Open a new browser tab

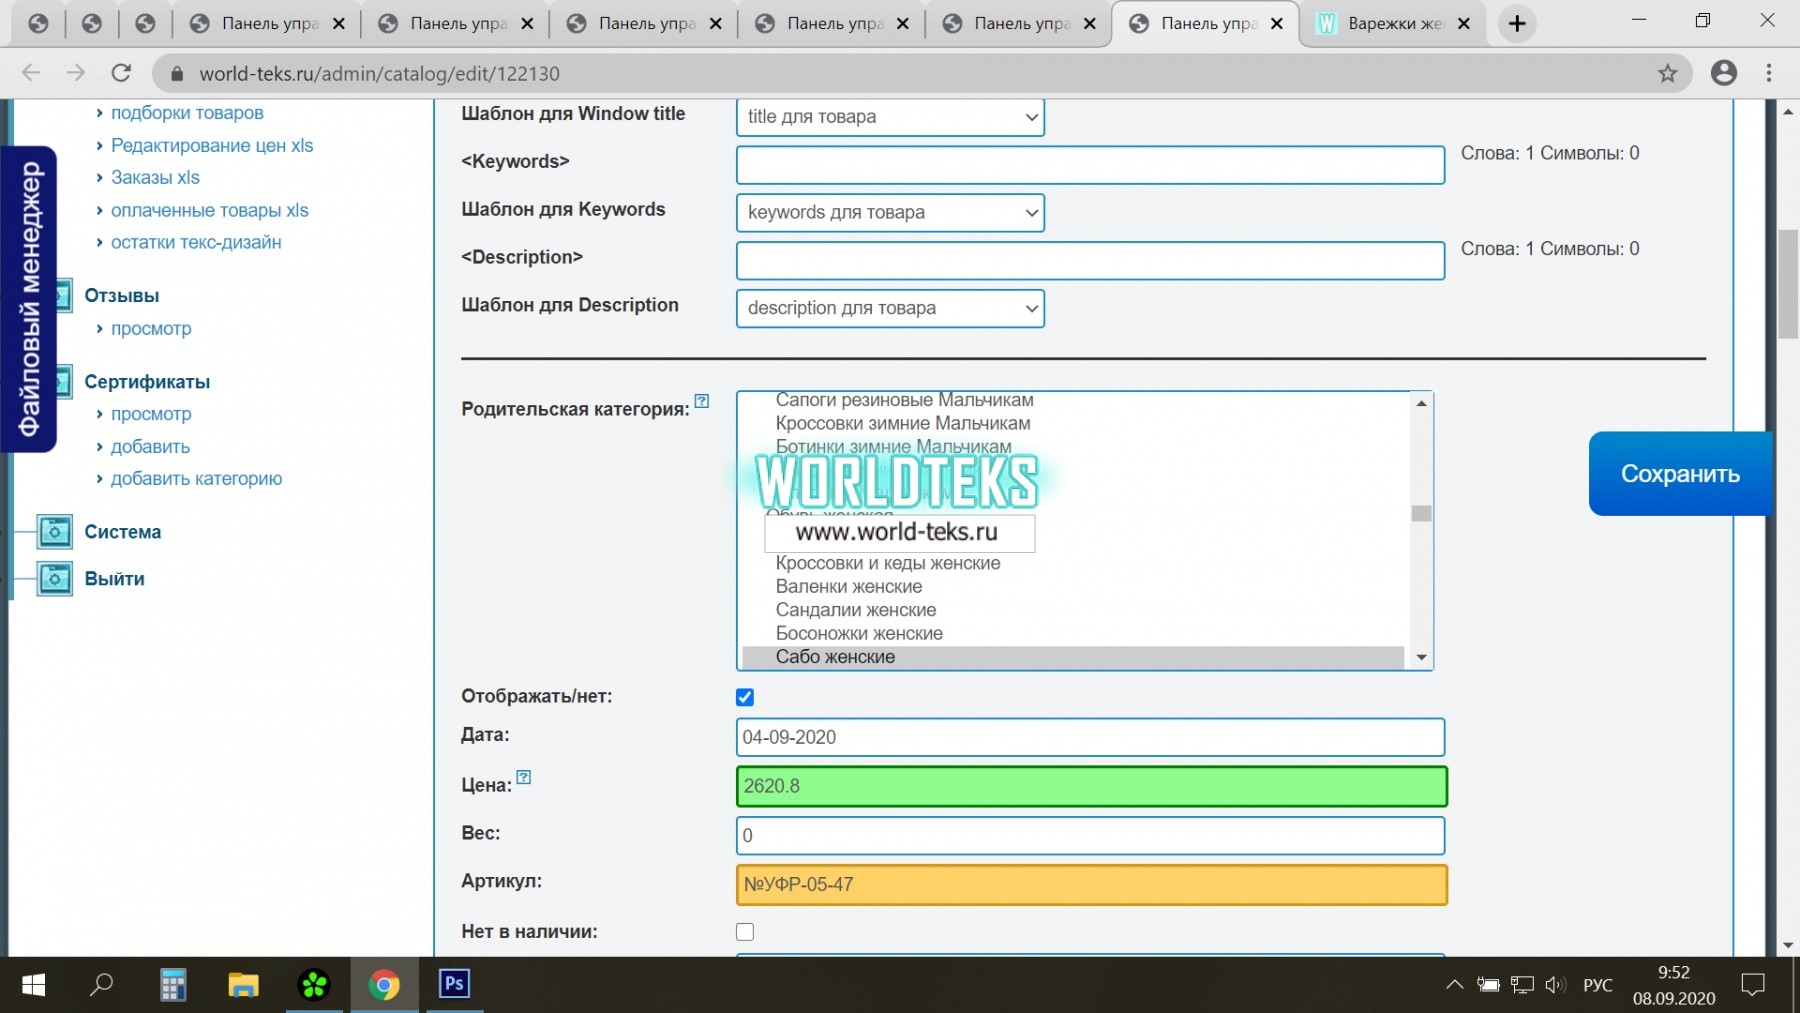point(1517,24)
